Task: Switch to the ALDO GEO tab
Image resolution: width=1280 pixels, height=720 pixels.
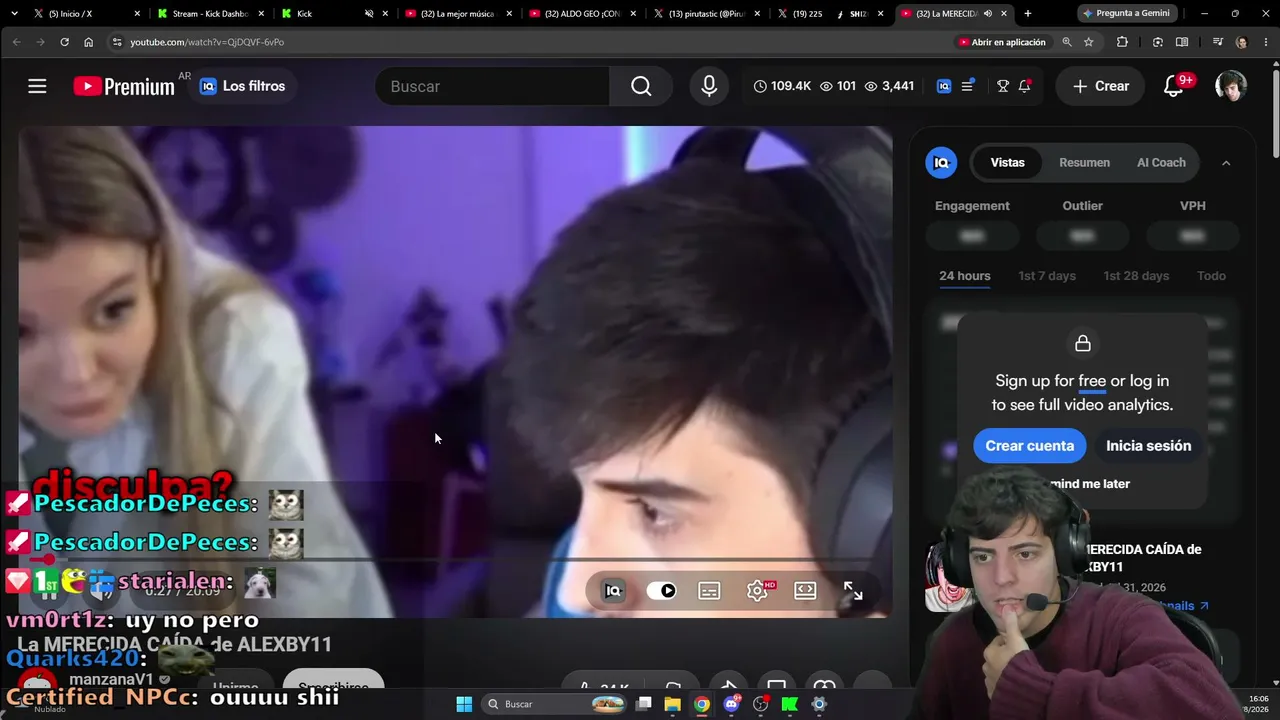Action: (584, 13)
